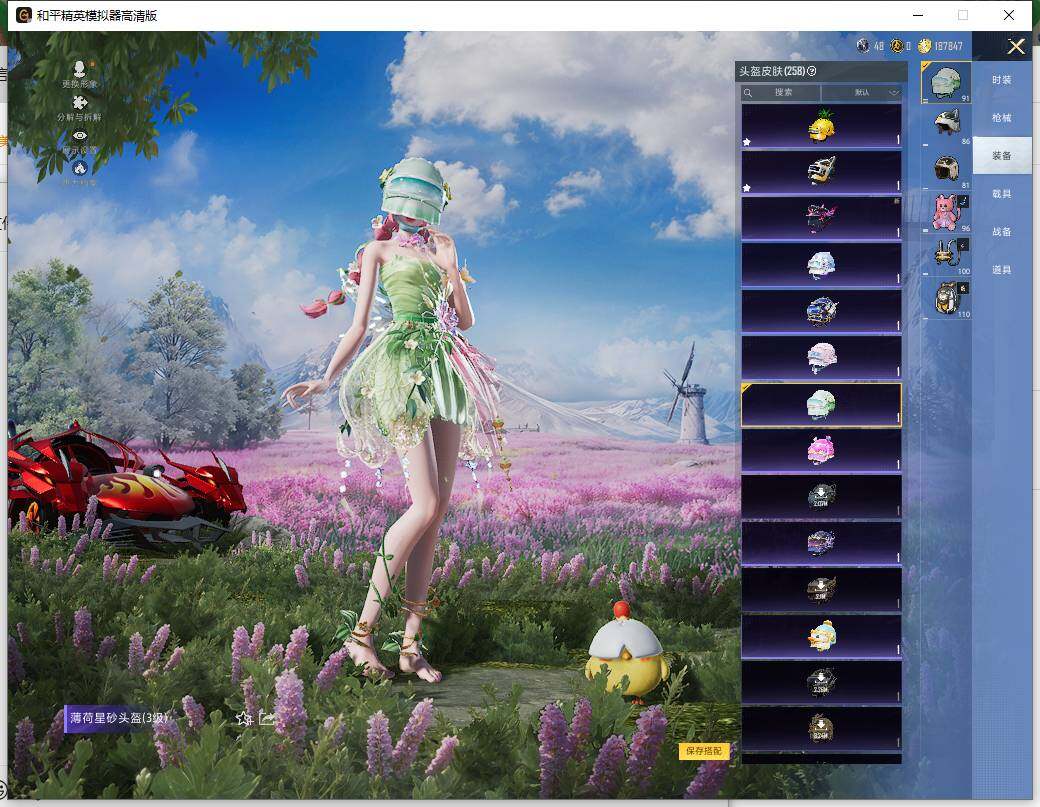The height and width of the screenshot is (807, 1040).
Task: Toggle the 展示设置 eye display settings
Action: pyautogui.click(x=79, y=136)
